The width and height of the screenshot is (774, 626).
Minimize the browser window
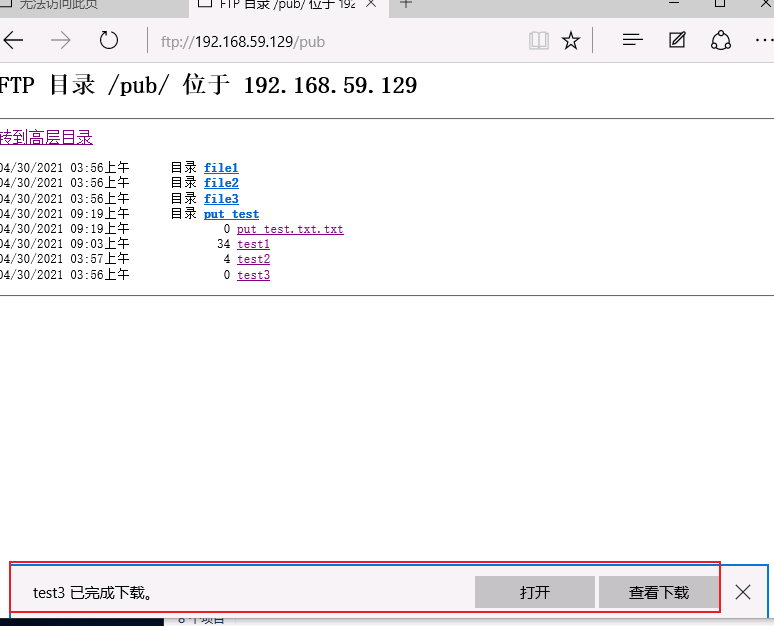coord(674,3)
